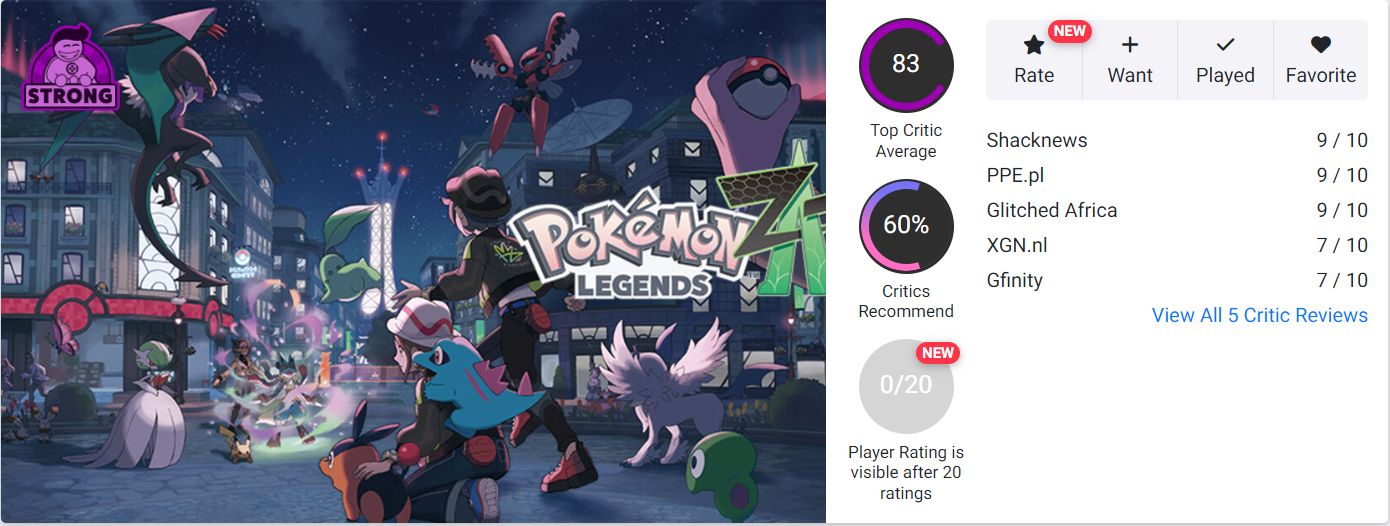Image resolution: width=1390 pixels, height=526 pixels.
Task: Open the XGN.nl review
Action: tap(1017, 245)
